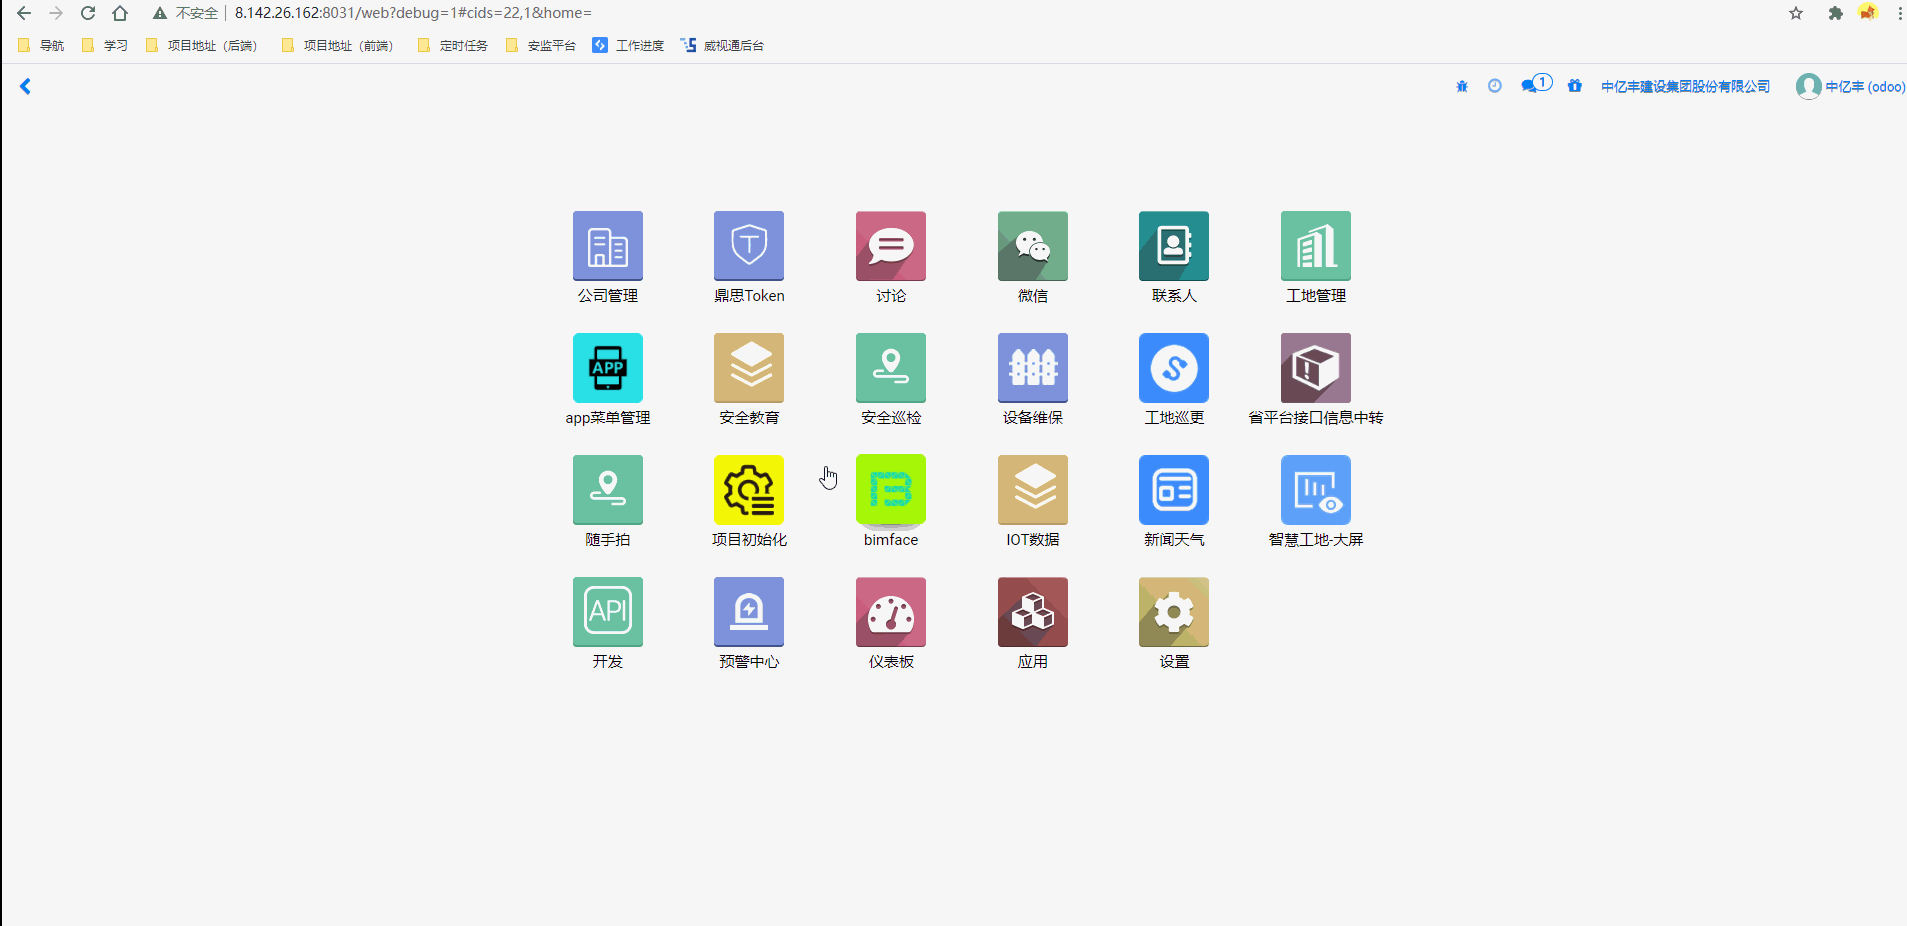1907x926 pixels.
Task: Open the browser extensions puzzle icon
Action: click(1835, 13)
